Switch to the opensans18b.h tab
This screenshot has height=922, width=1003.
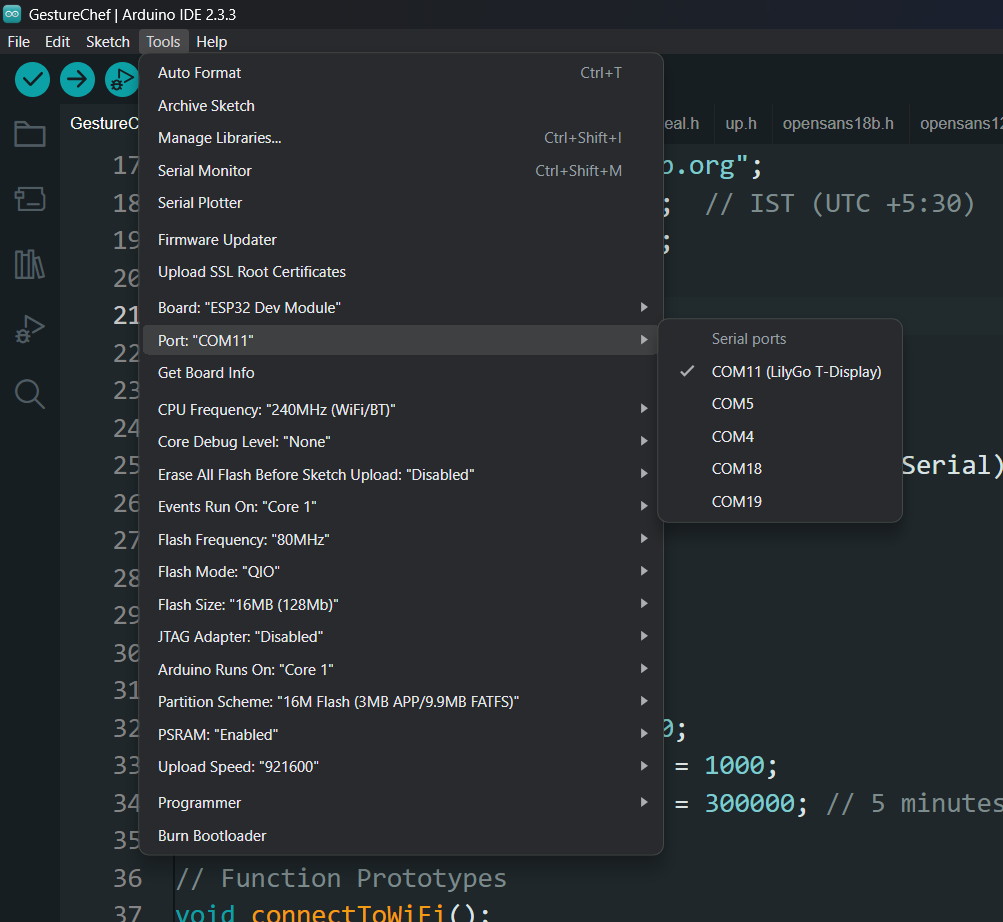[x=838, y=124]
